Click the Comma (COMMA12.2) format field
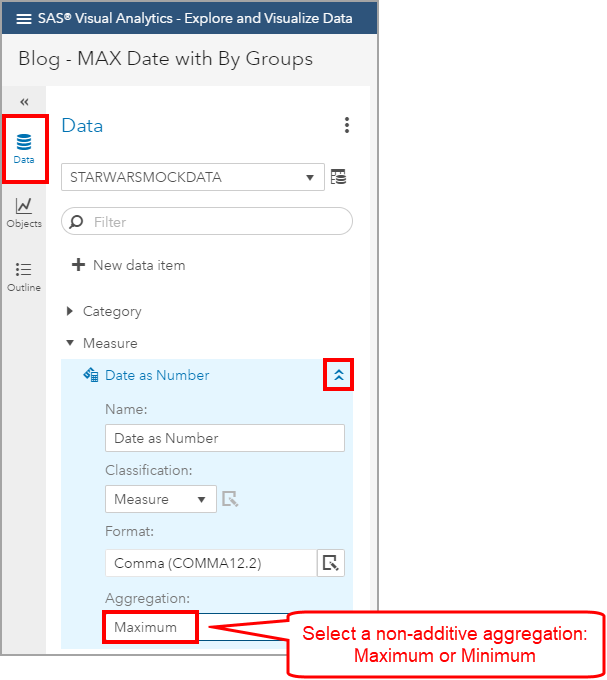The width and height of the screenshot is (607, 680). tap(211, 563)
